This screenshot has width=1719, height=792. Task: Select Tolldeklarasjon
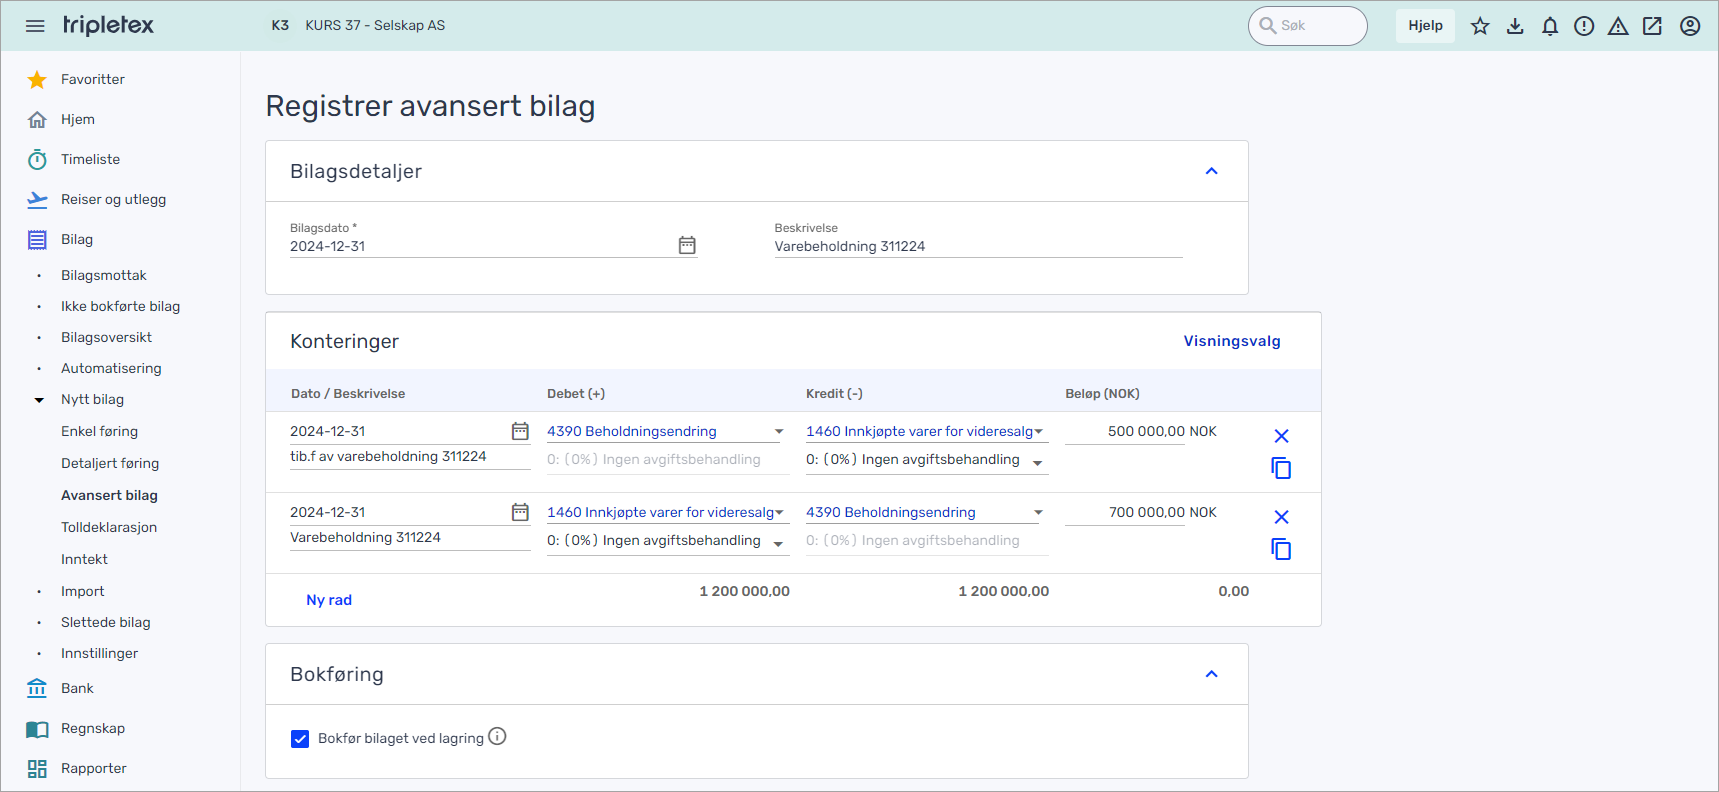point(109,527)
